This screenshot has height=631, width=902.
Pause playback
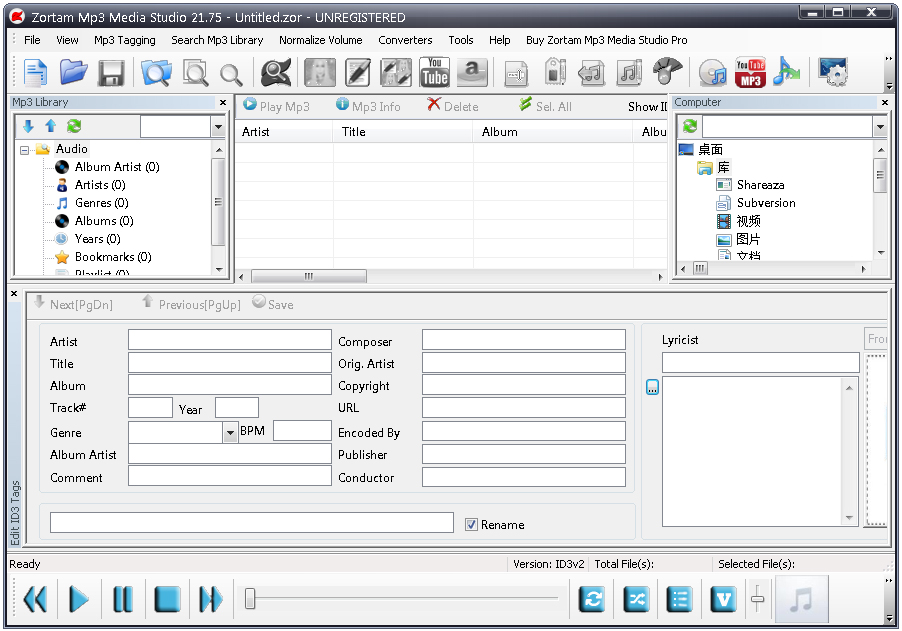[123, 599]
